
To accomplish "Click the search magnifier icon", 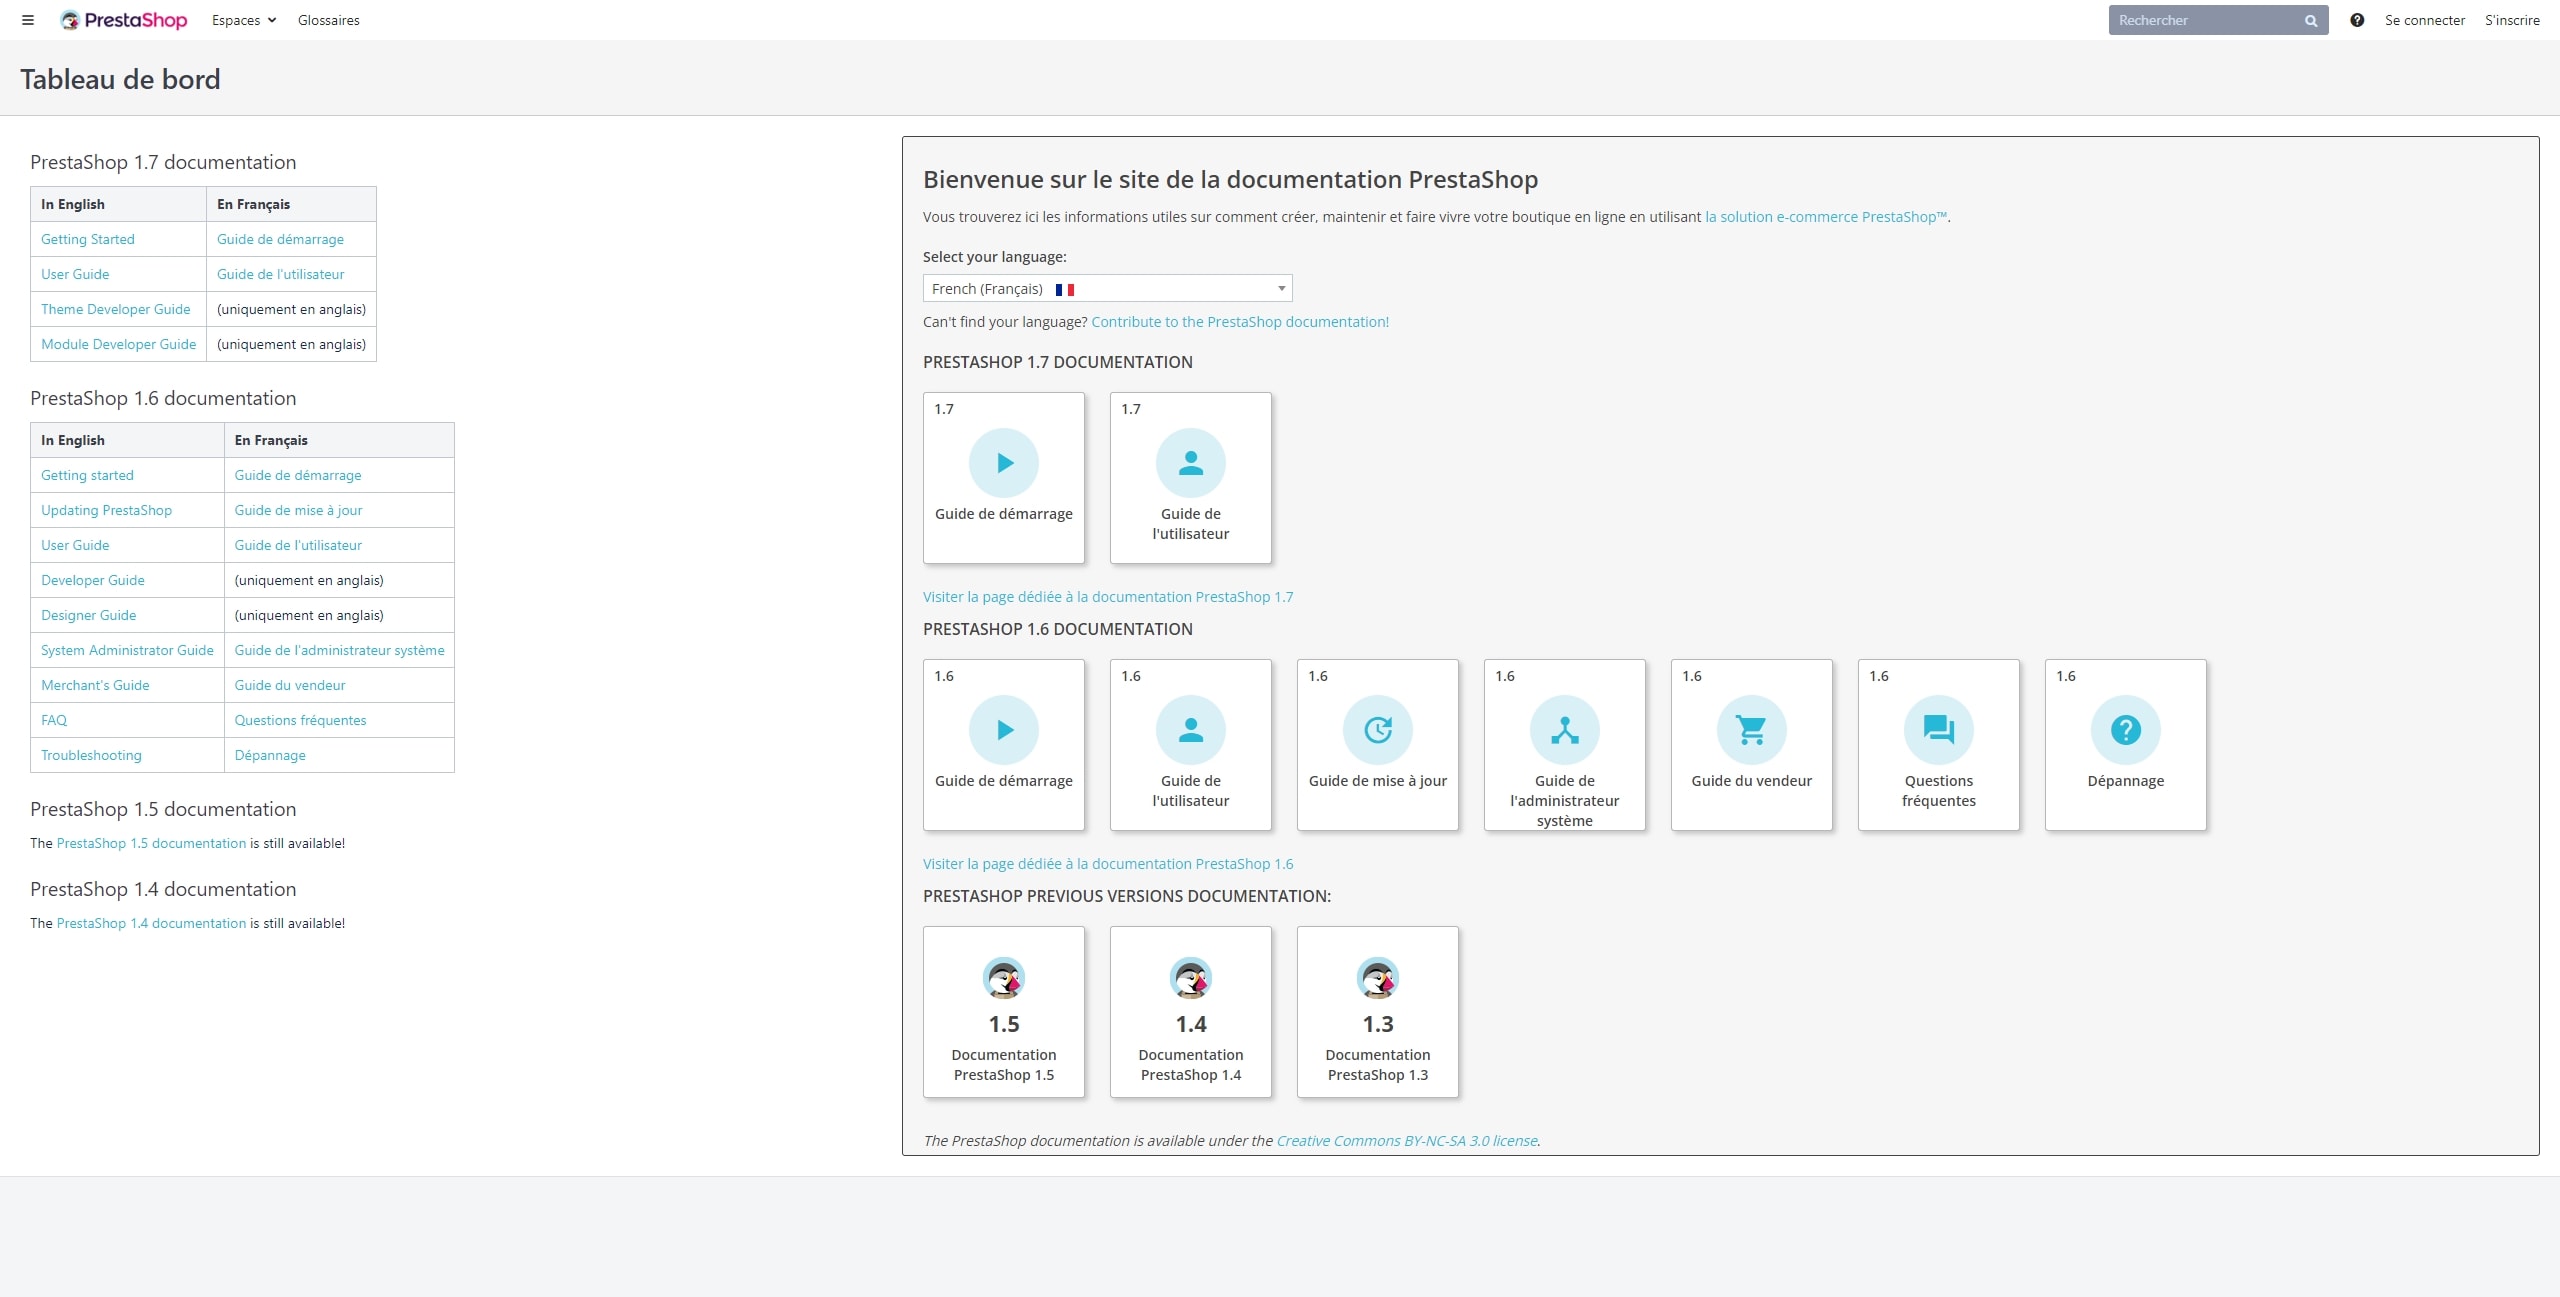I will point(2311,20).
